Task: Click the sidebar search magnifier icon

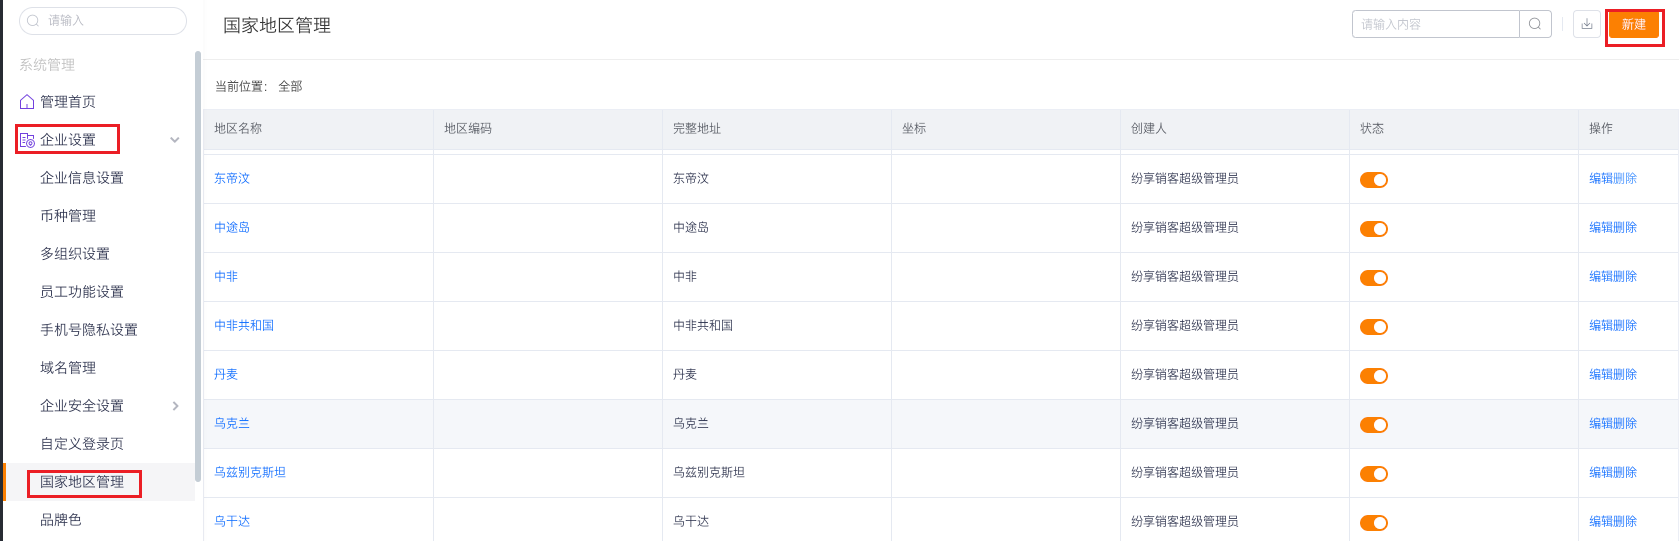Action: (33, 20)
